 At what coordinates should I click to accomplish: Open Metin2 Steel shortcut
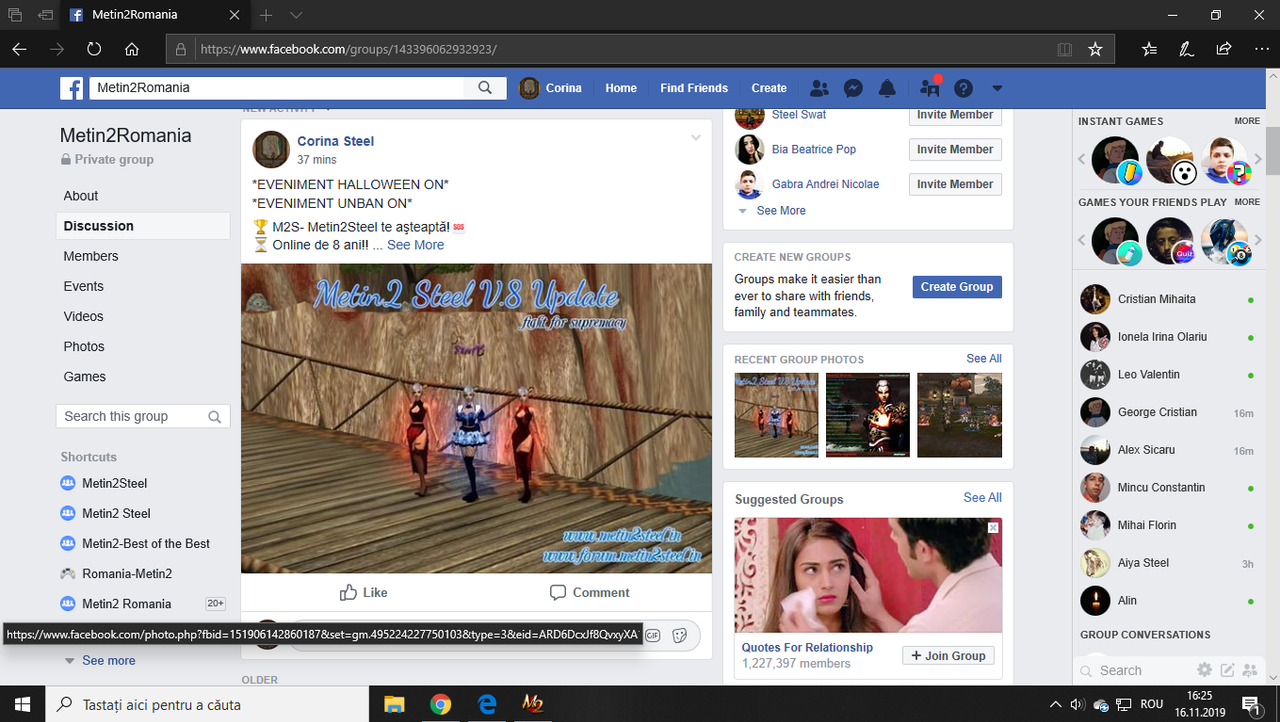point(116,513)
